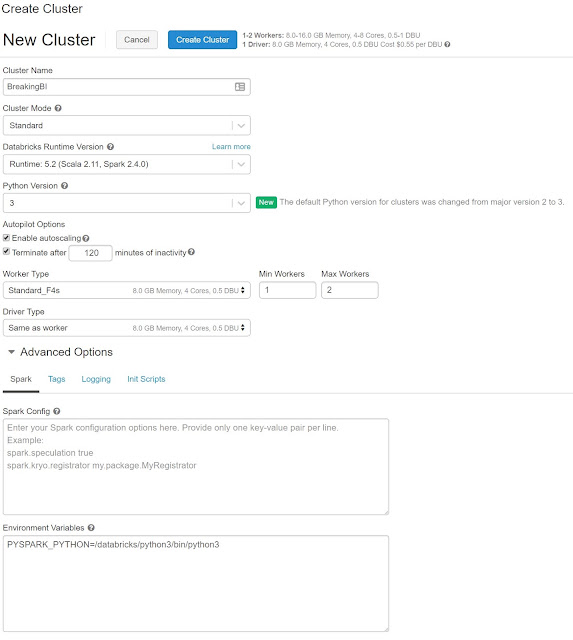Switch to the Tags tab
Image resolution: width=573 pixels, height=640 pixels.
coord(56,379)
